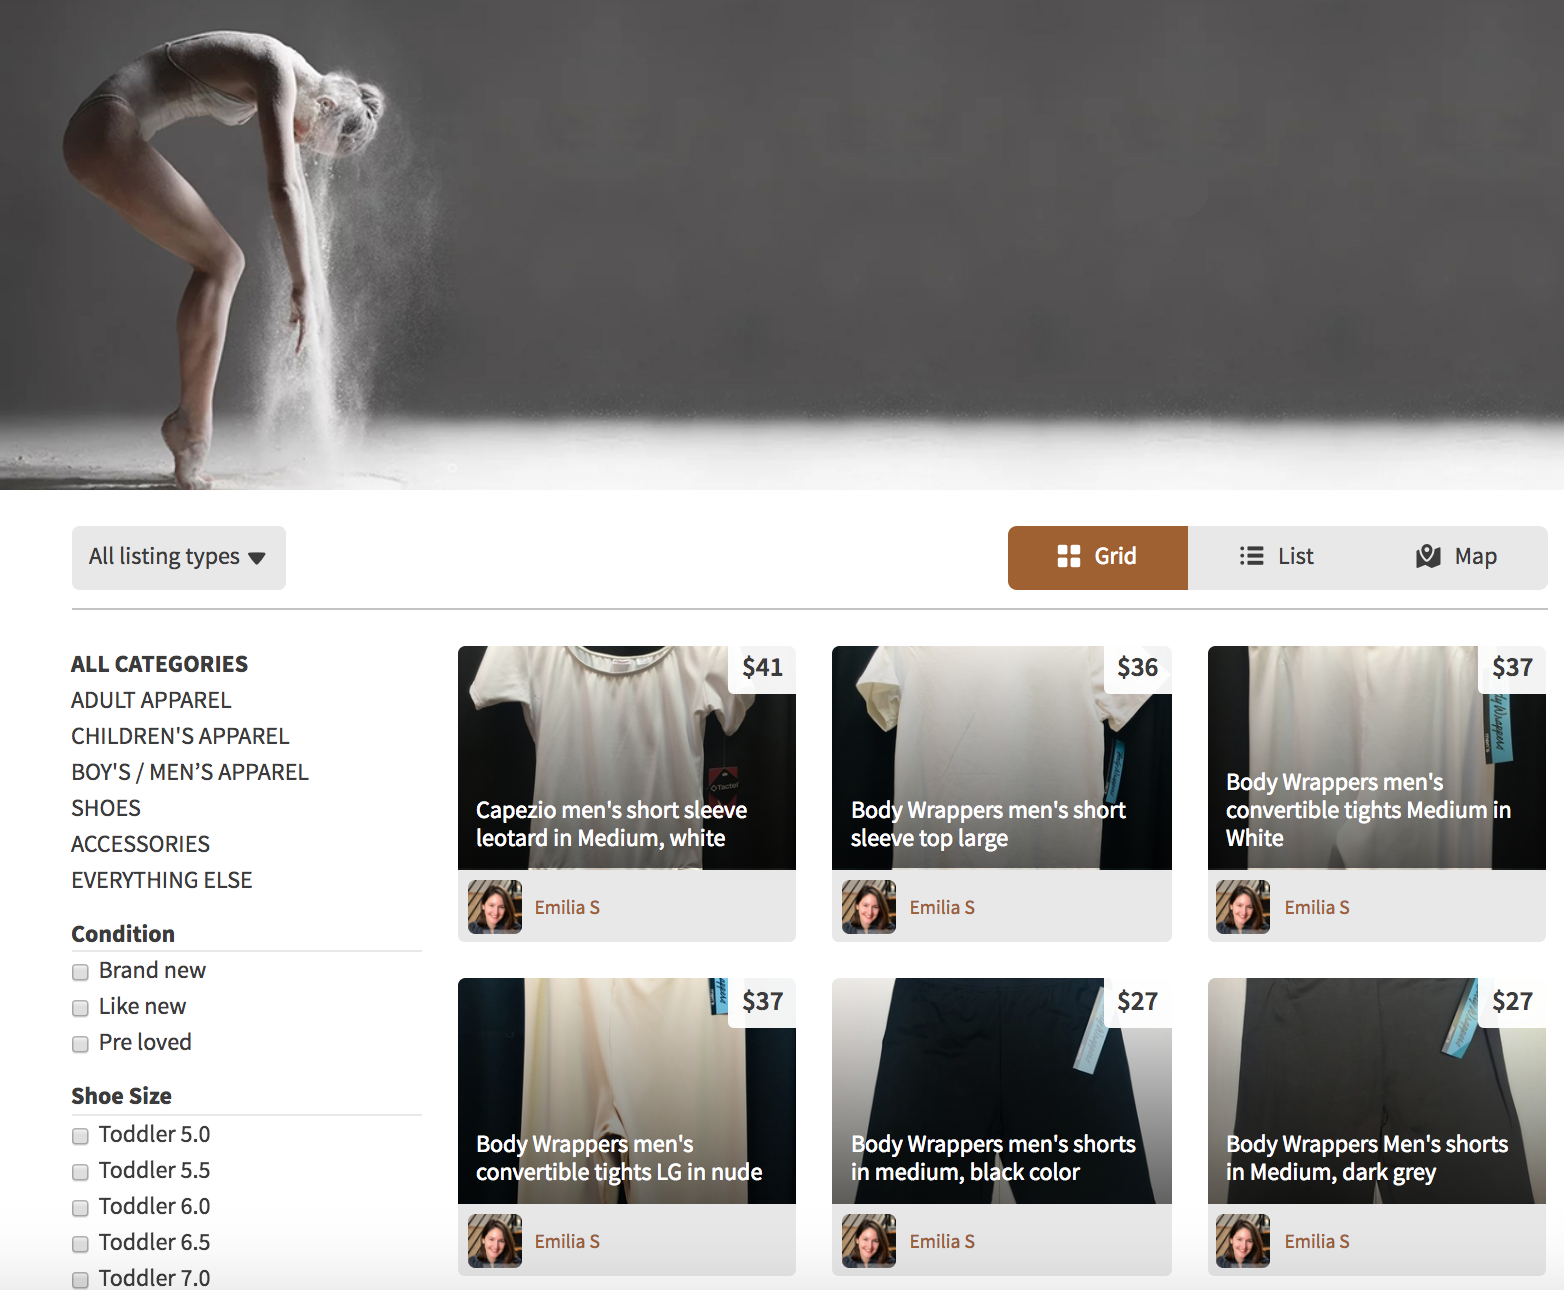
Task: Click the Accessories category link
Action: click(140, 844)
